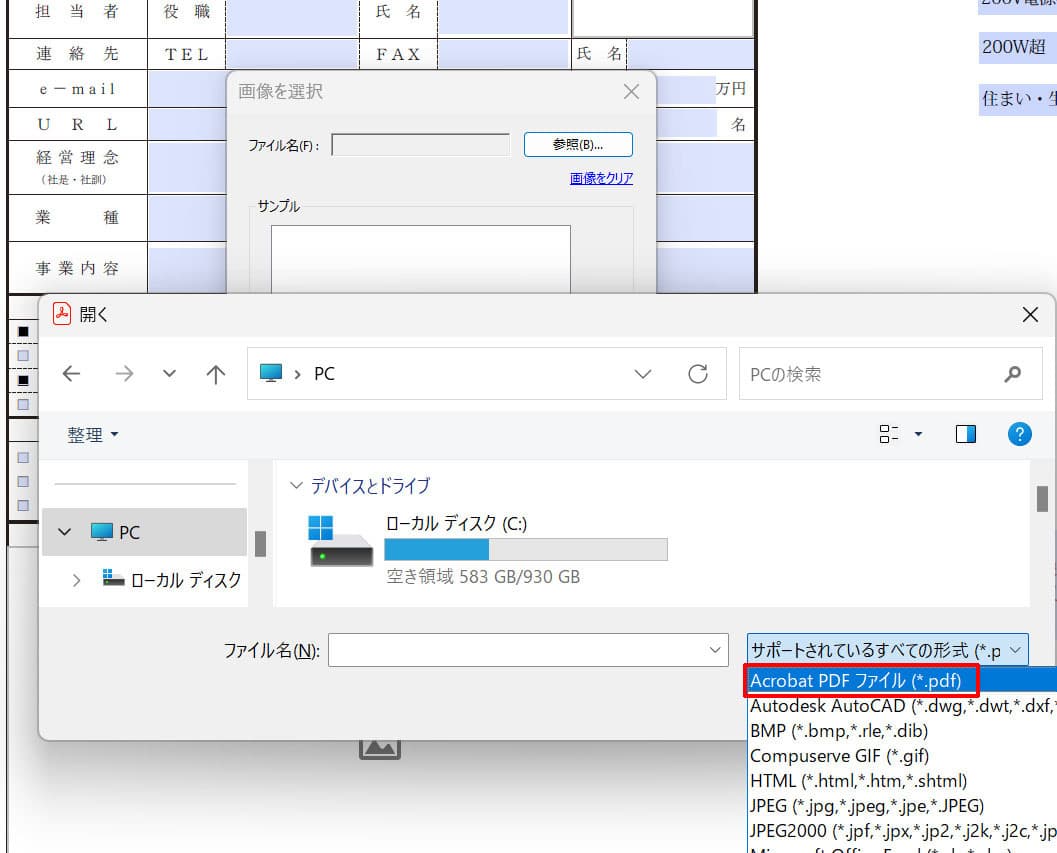Choose JPEG (*.jpg) from file type list
This screenshot has height=853, width=1057.
(867, 806)
